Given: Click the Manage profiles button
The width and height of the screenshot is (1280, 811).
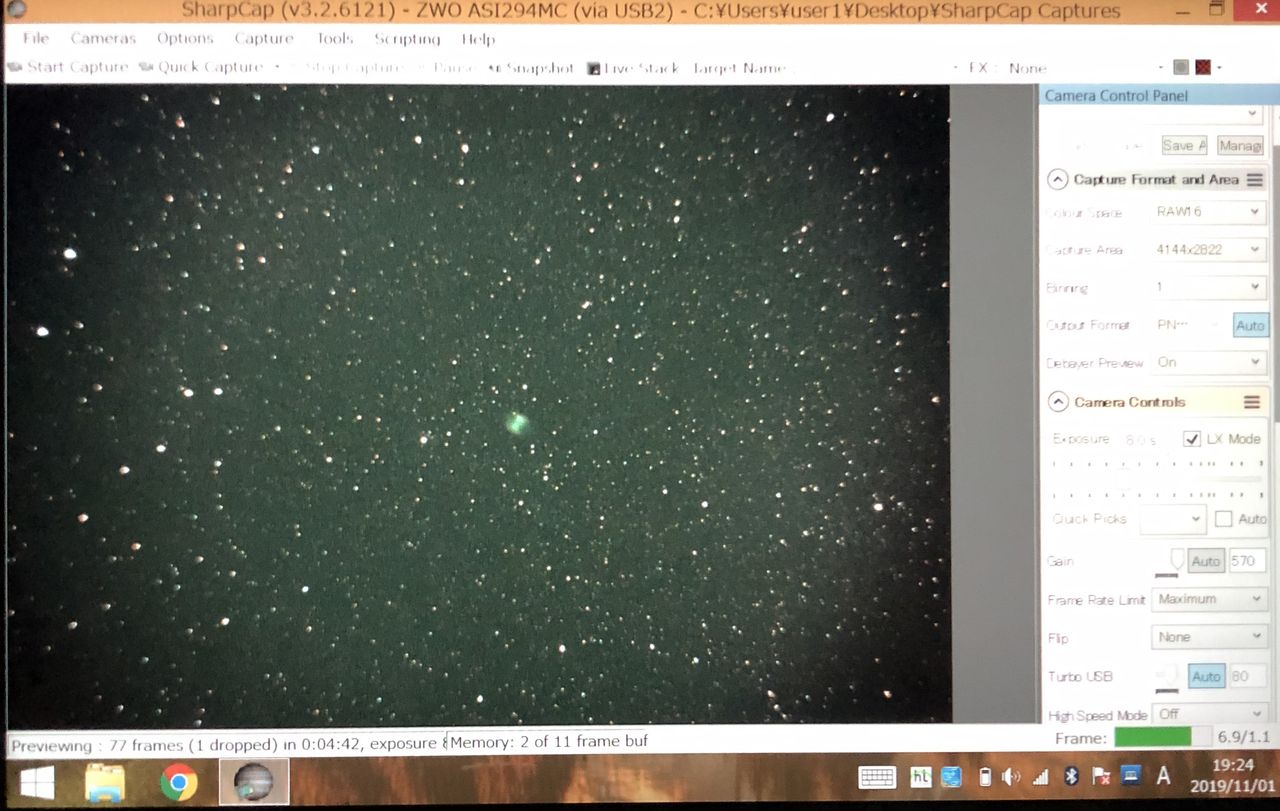Looking at the screenshot, I should 1240,145.
